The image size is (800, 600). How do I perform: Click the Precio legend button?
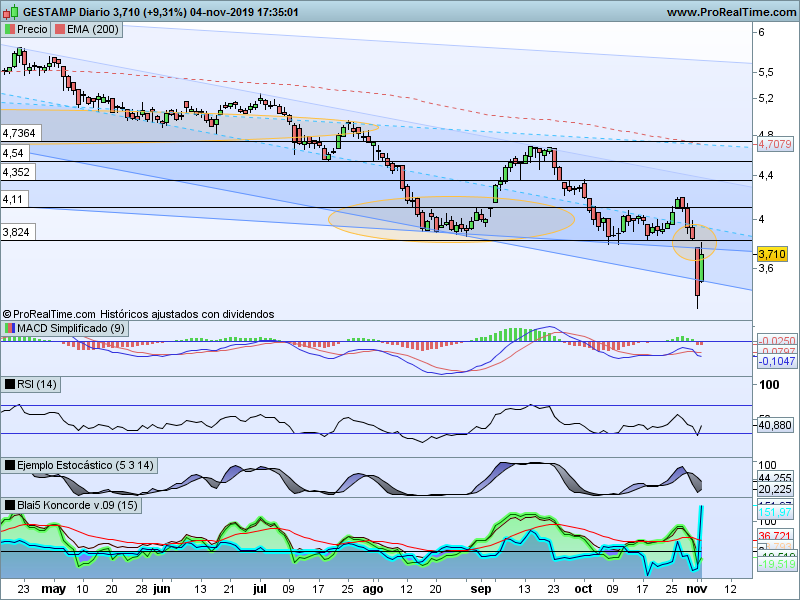(26, 30)
